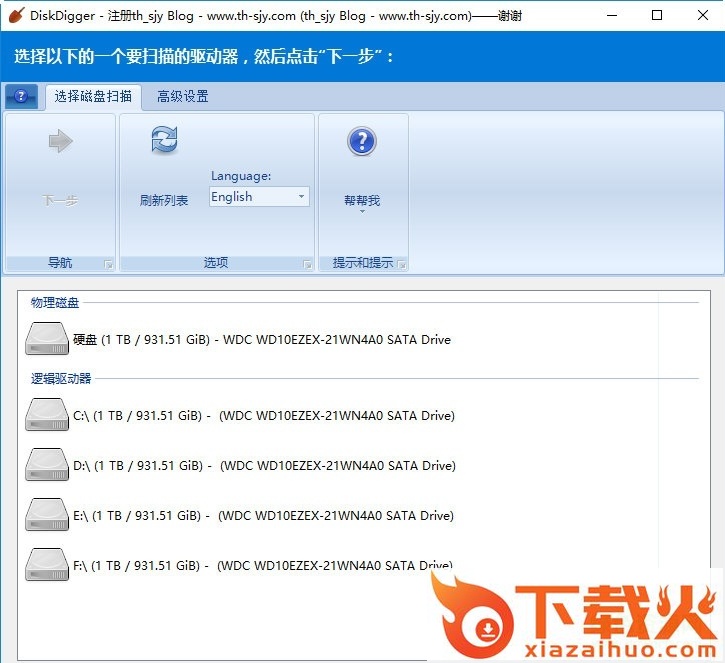Switch to the 高级设置 tab

183,97
